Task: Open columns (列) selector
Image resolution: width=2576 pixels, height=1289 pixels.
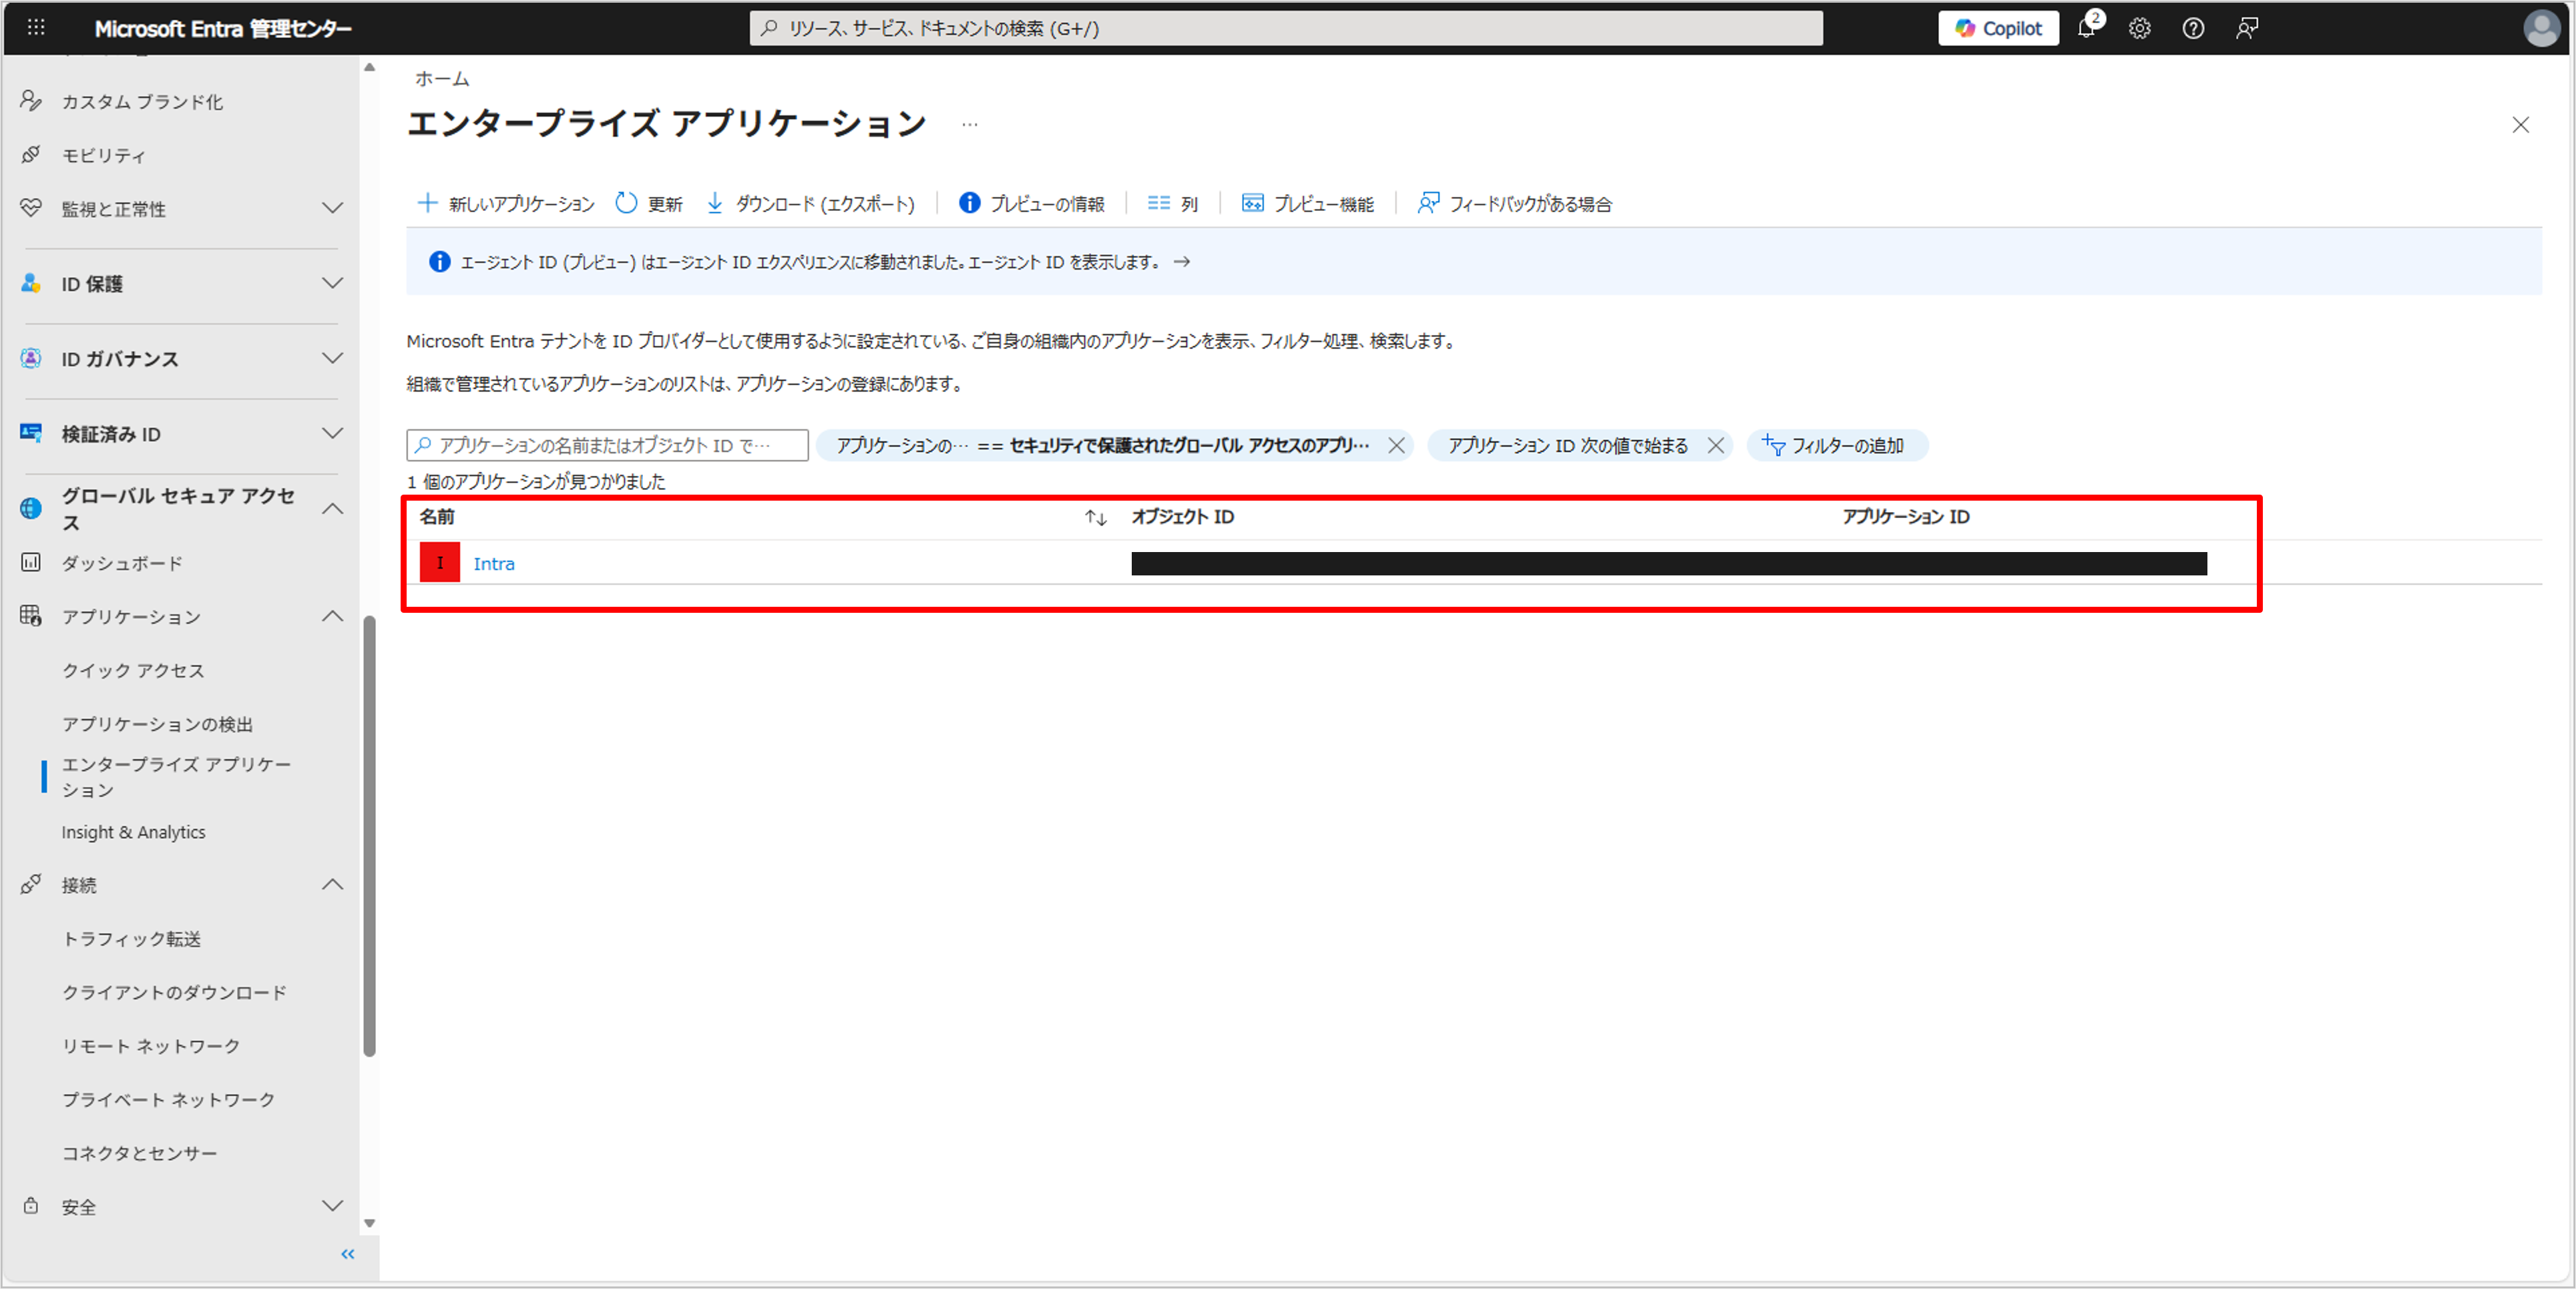Action: 1173,204
